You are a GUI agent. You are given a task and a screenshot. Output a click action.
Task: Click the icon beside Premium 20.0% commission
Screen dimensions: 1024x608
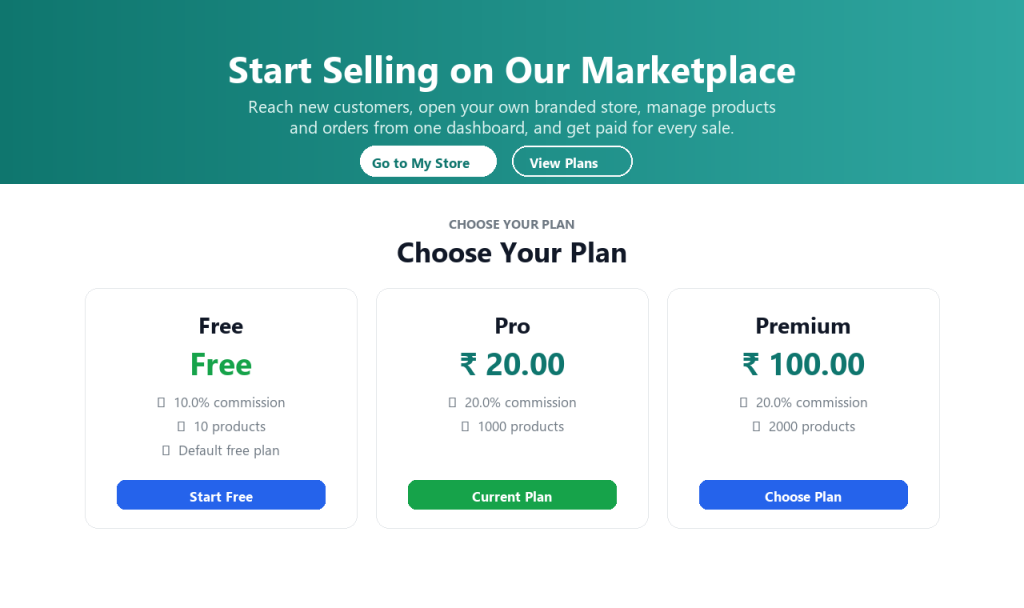[x=743, y=403]
